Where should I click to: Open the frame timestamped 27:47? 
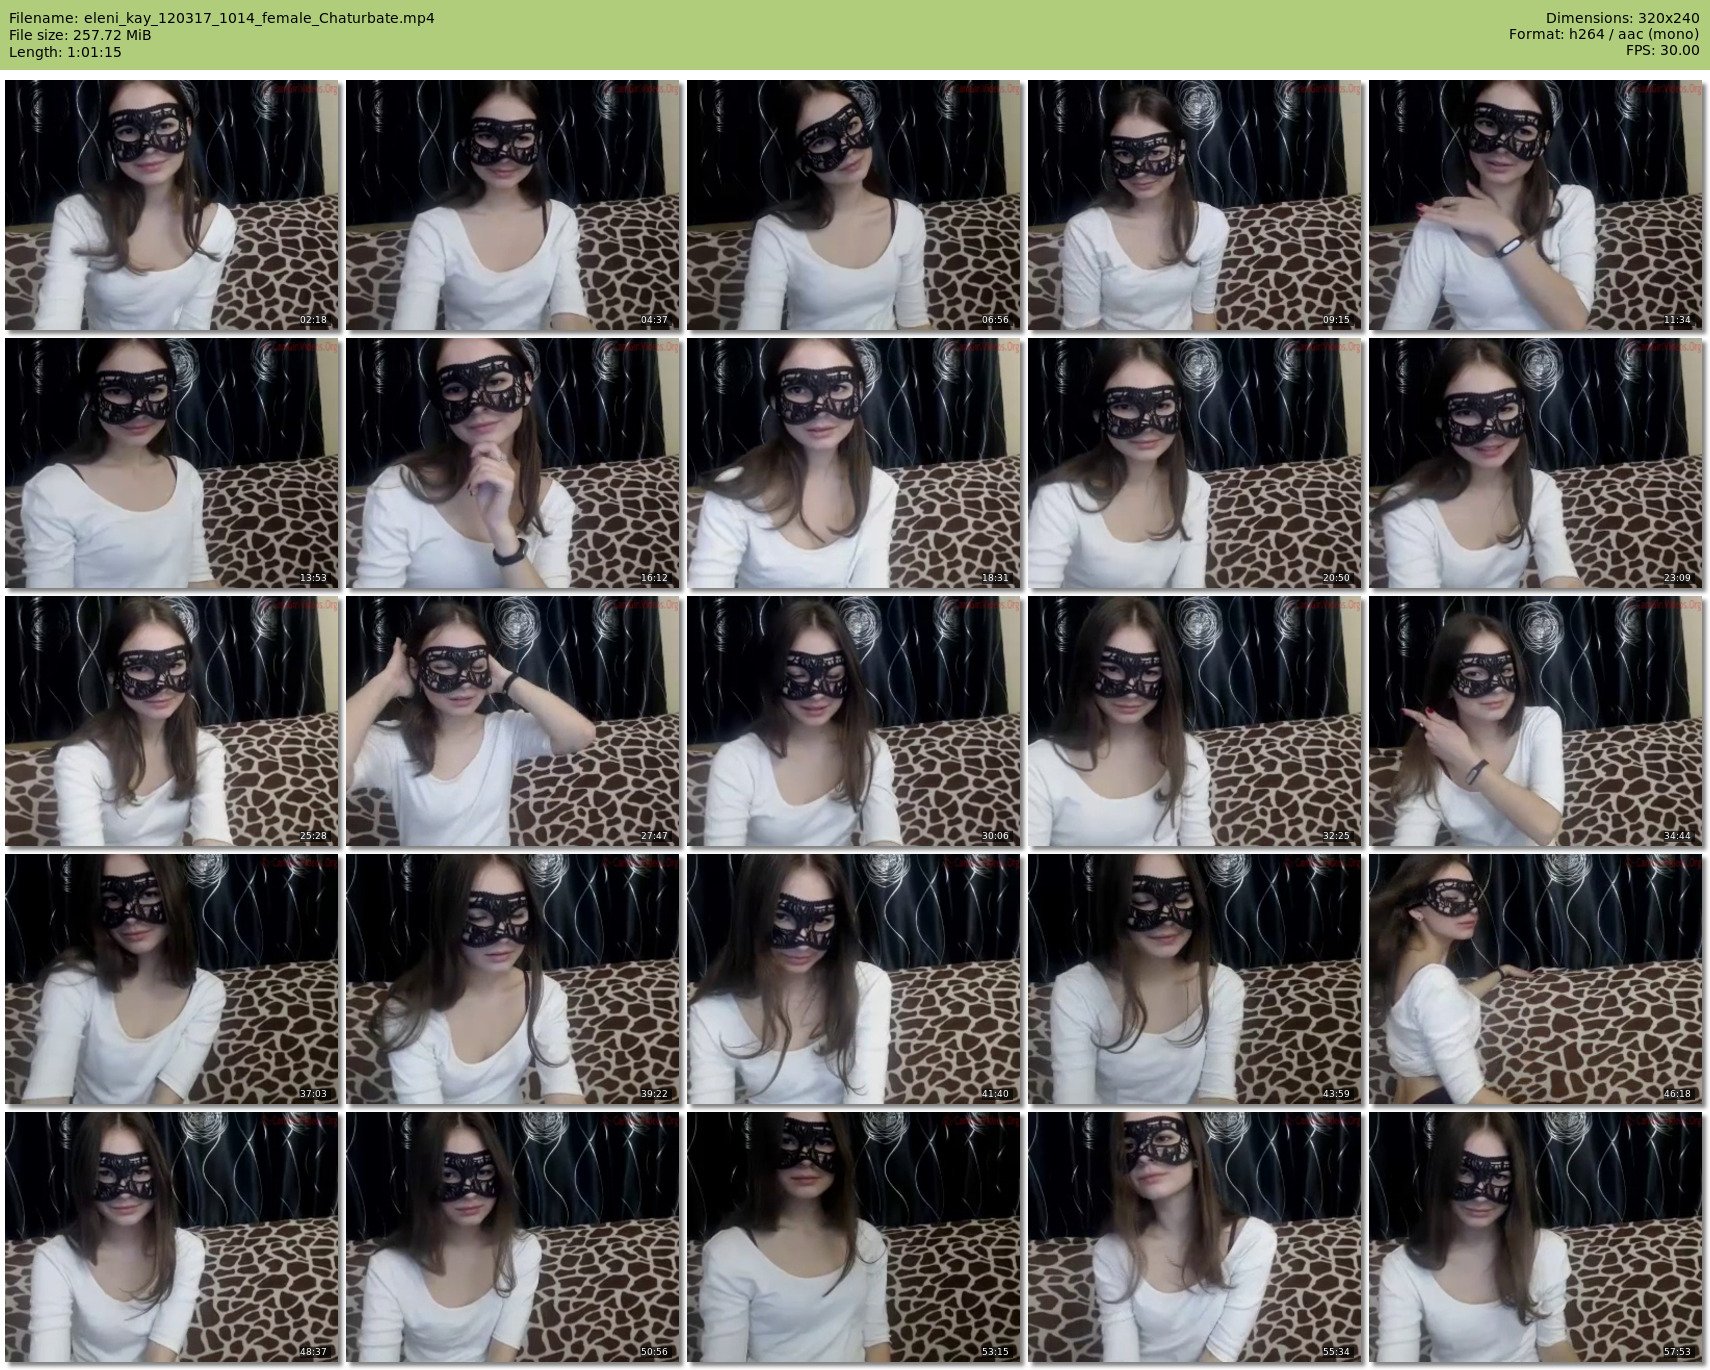513,721
